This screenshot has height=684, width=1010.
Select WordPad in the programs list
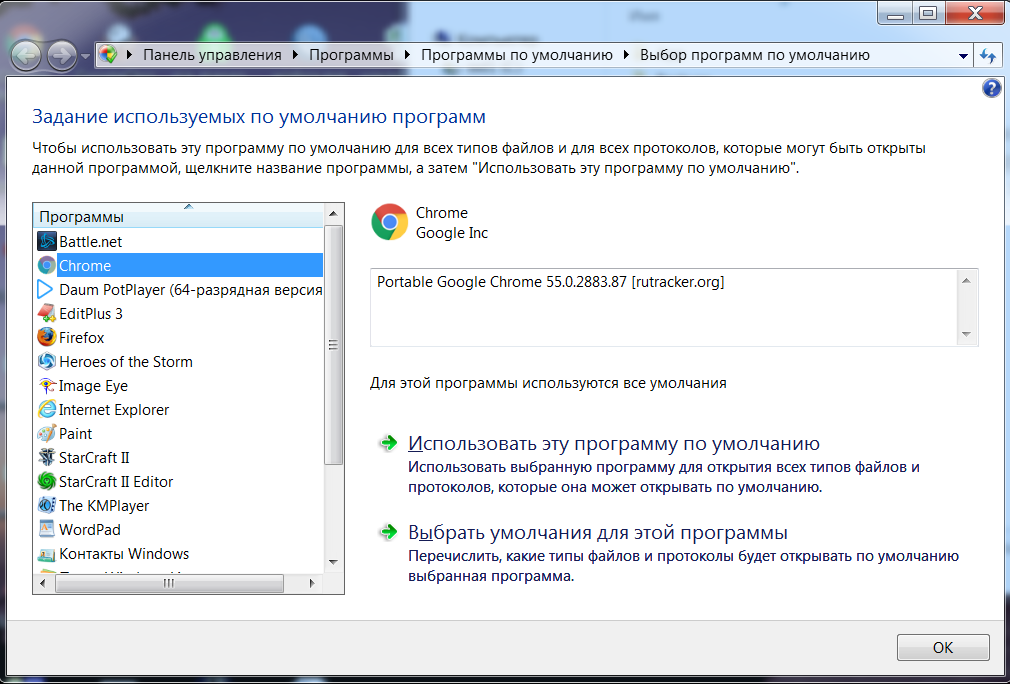click(179, 529)
